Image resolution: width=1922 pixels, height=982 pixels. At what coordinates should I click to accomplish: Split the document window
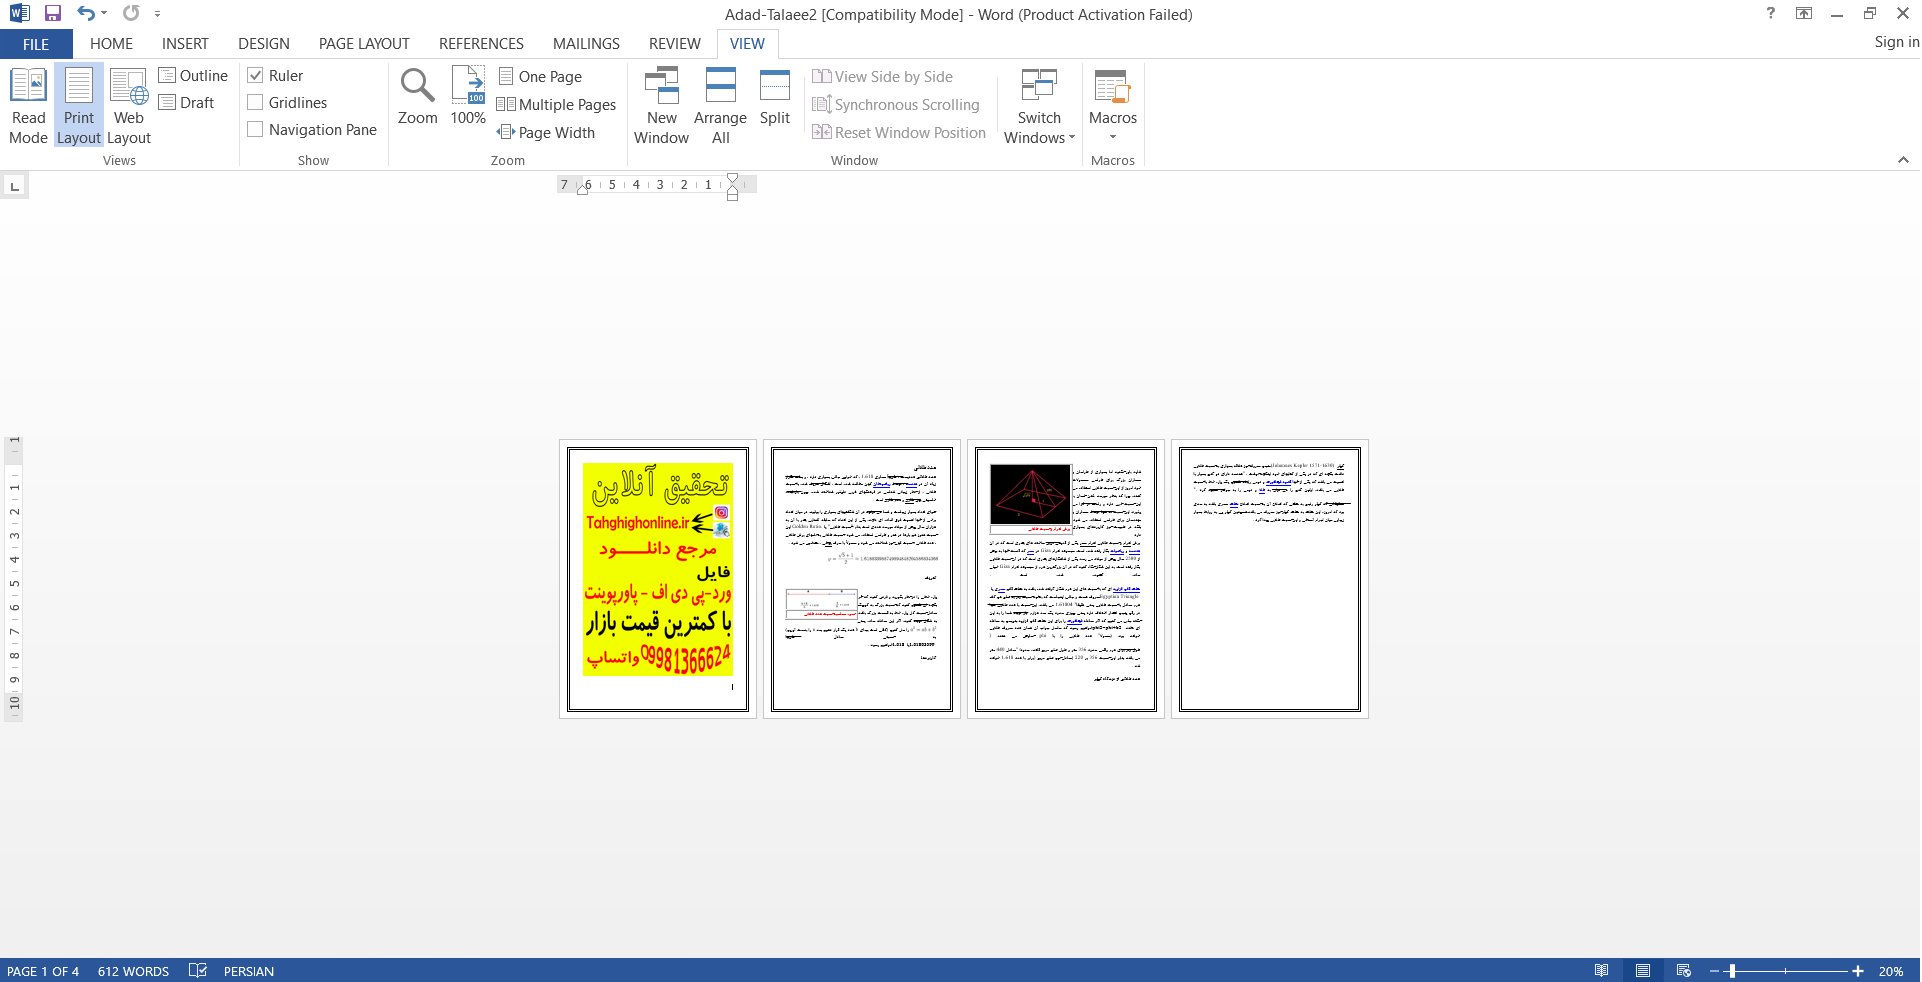coord(774,97)
